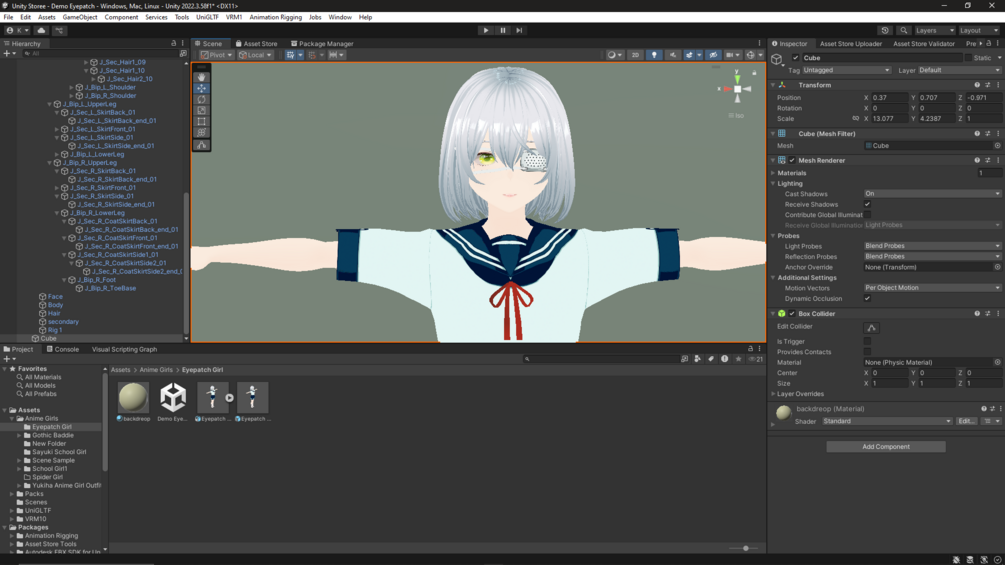Click the Add Component button
This screenshot has height=565, width=1005.
[886, 446]
